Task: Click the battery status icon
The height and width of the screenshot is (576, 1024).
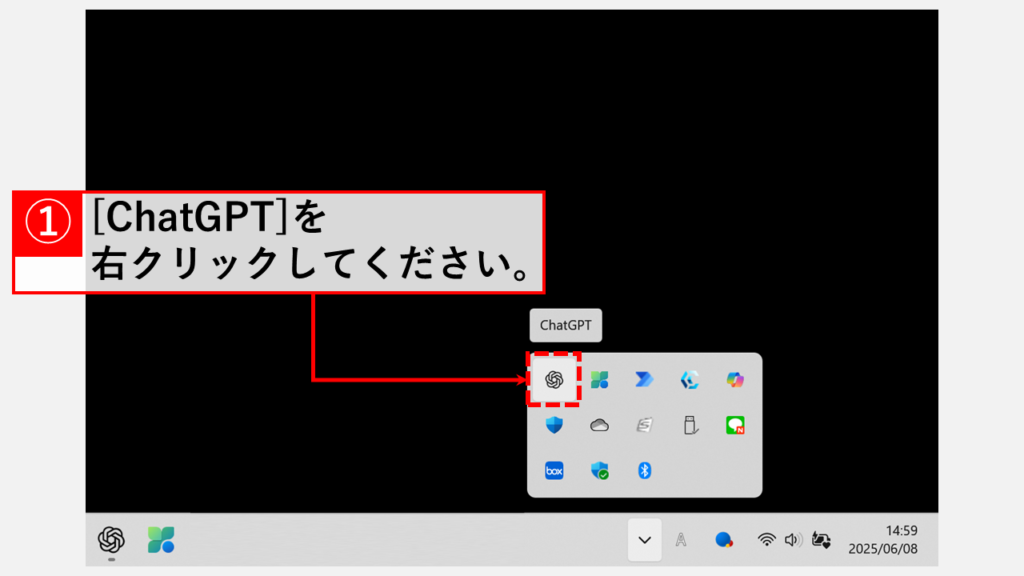Action: tap(821, 540)
